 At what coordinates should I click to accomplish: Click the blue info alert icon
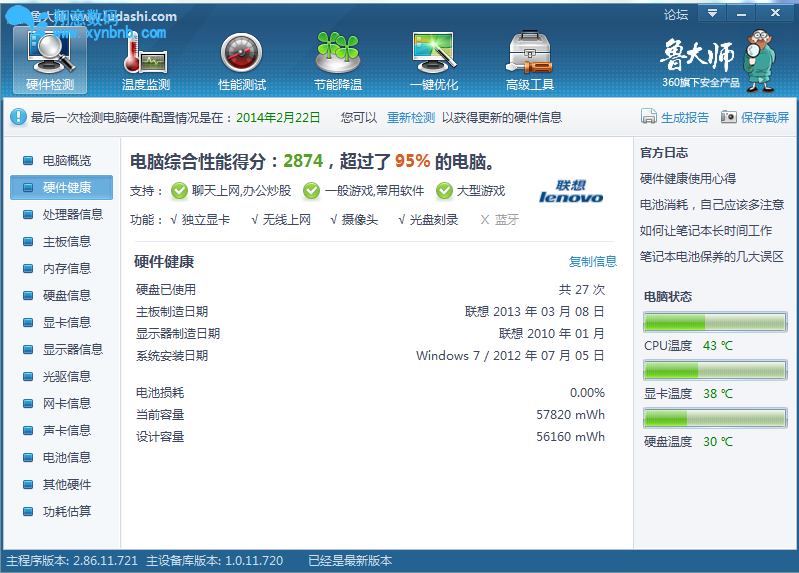18,117
